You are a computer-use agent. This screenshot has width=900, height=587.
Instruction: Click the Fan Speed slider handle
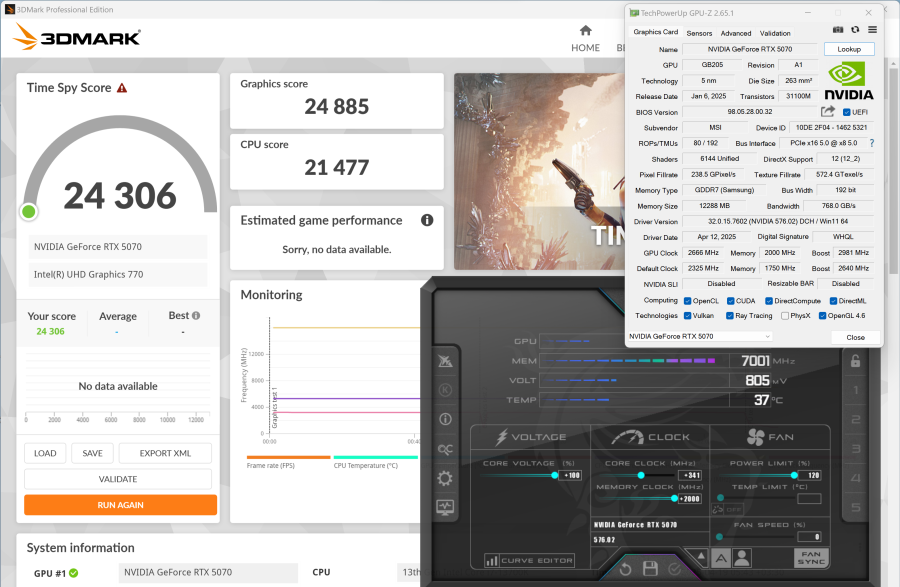click(x=719, y=537)
